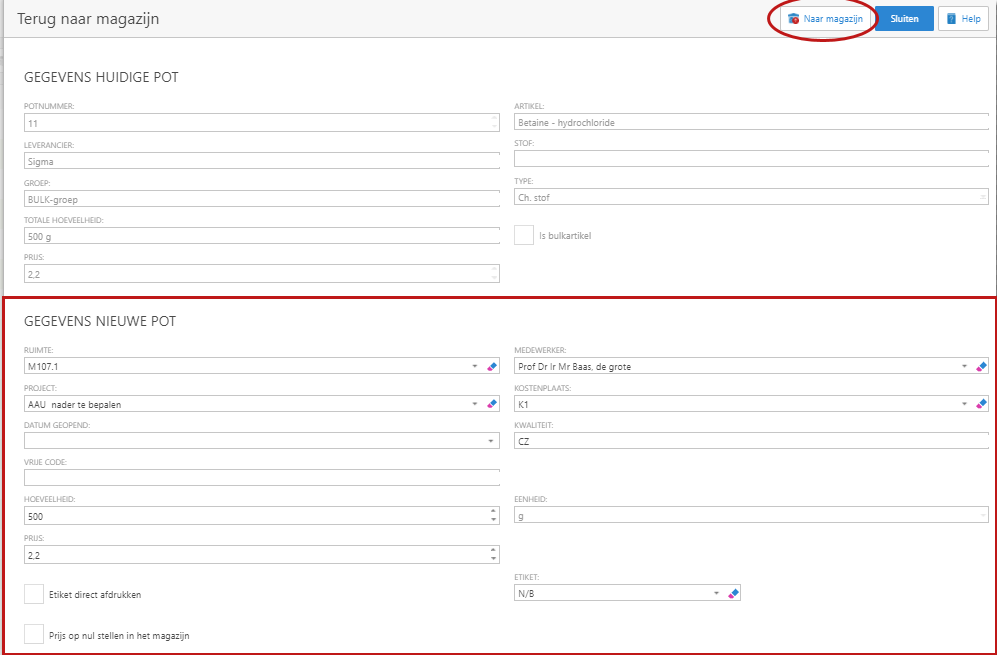Tick Prijs op nul stellen in het magazijn
This screenshot has height=655, width=997.
click(34, 634)
